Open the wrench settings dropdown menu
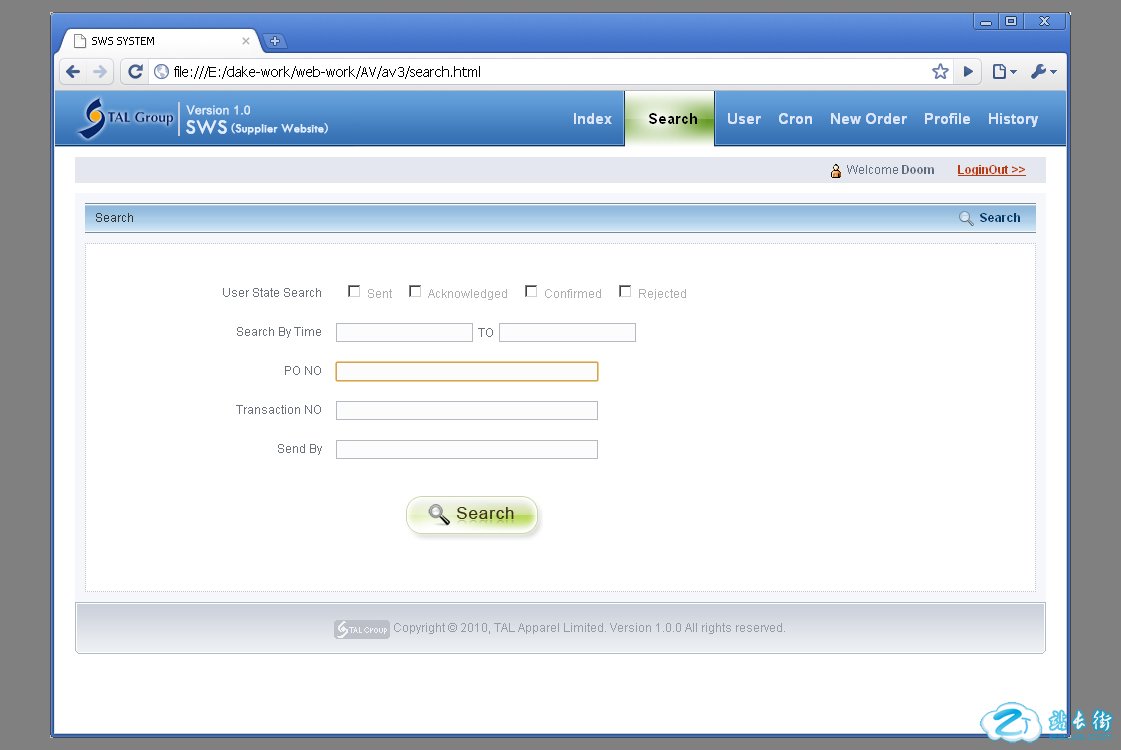This screenshot has width=1121, height=750. tap(1043, 72)
